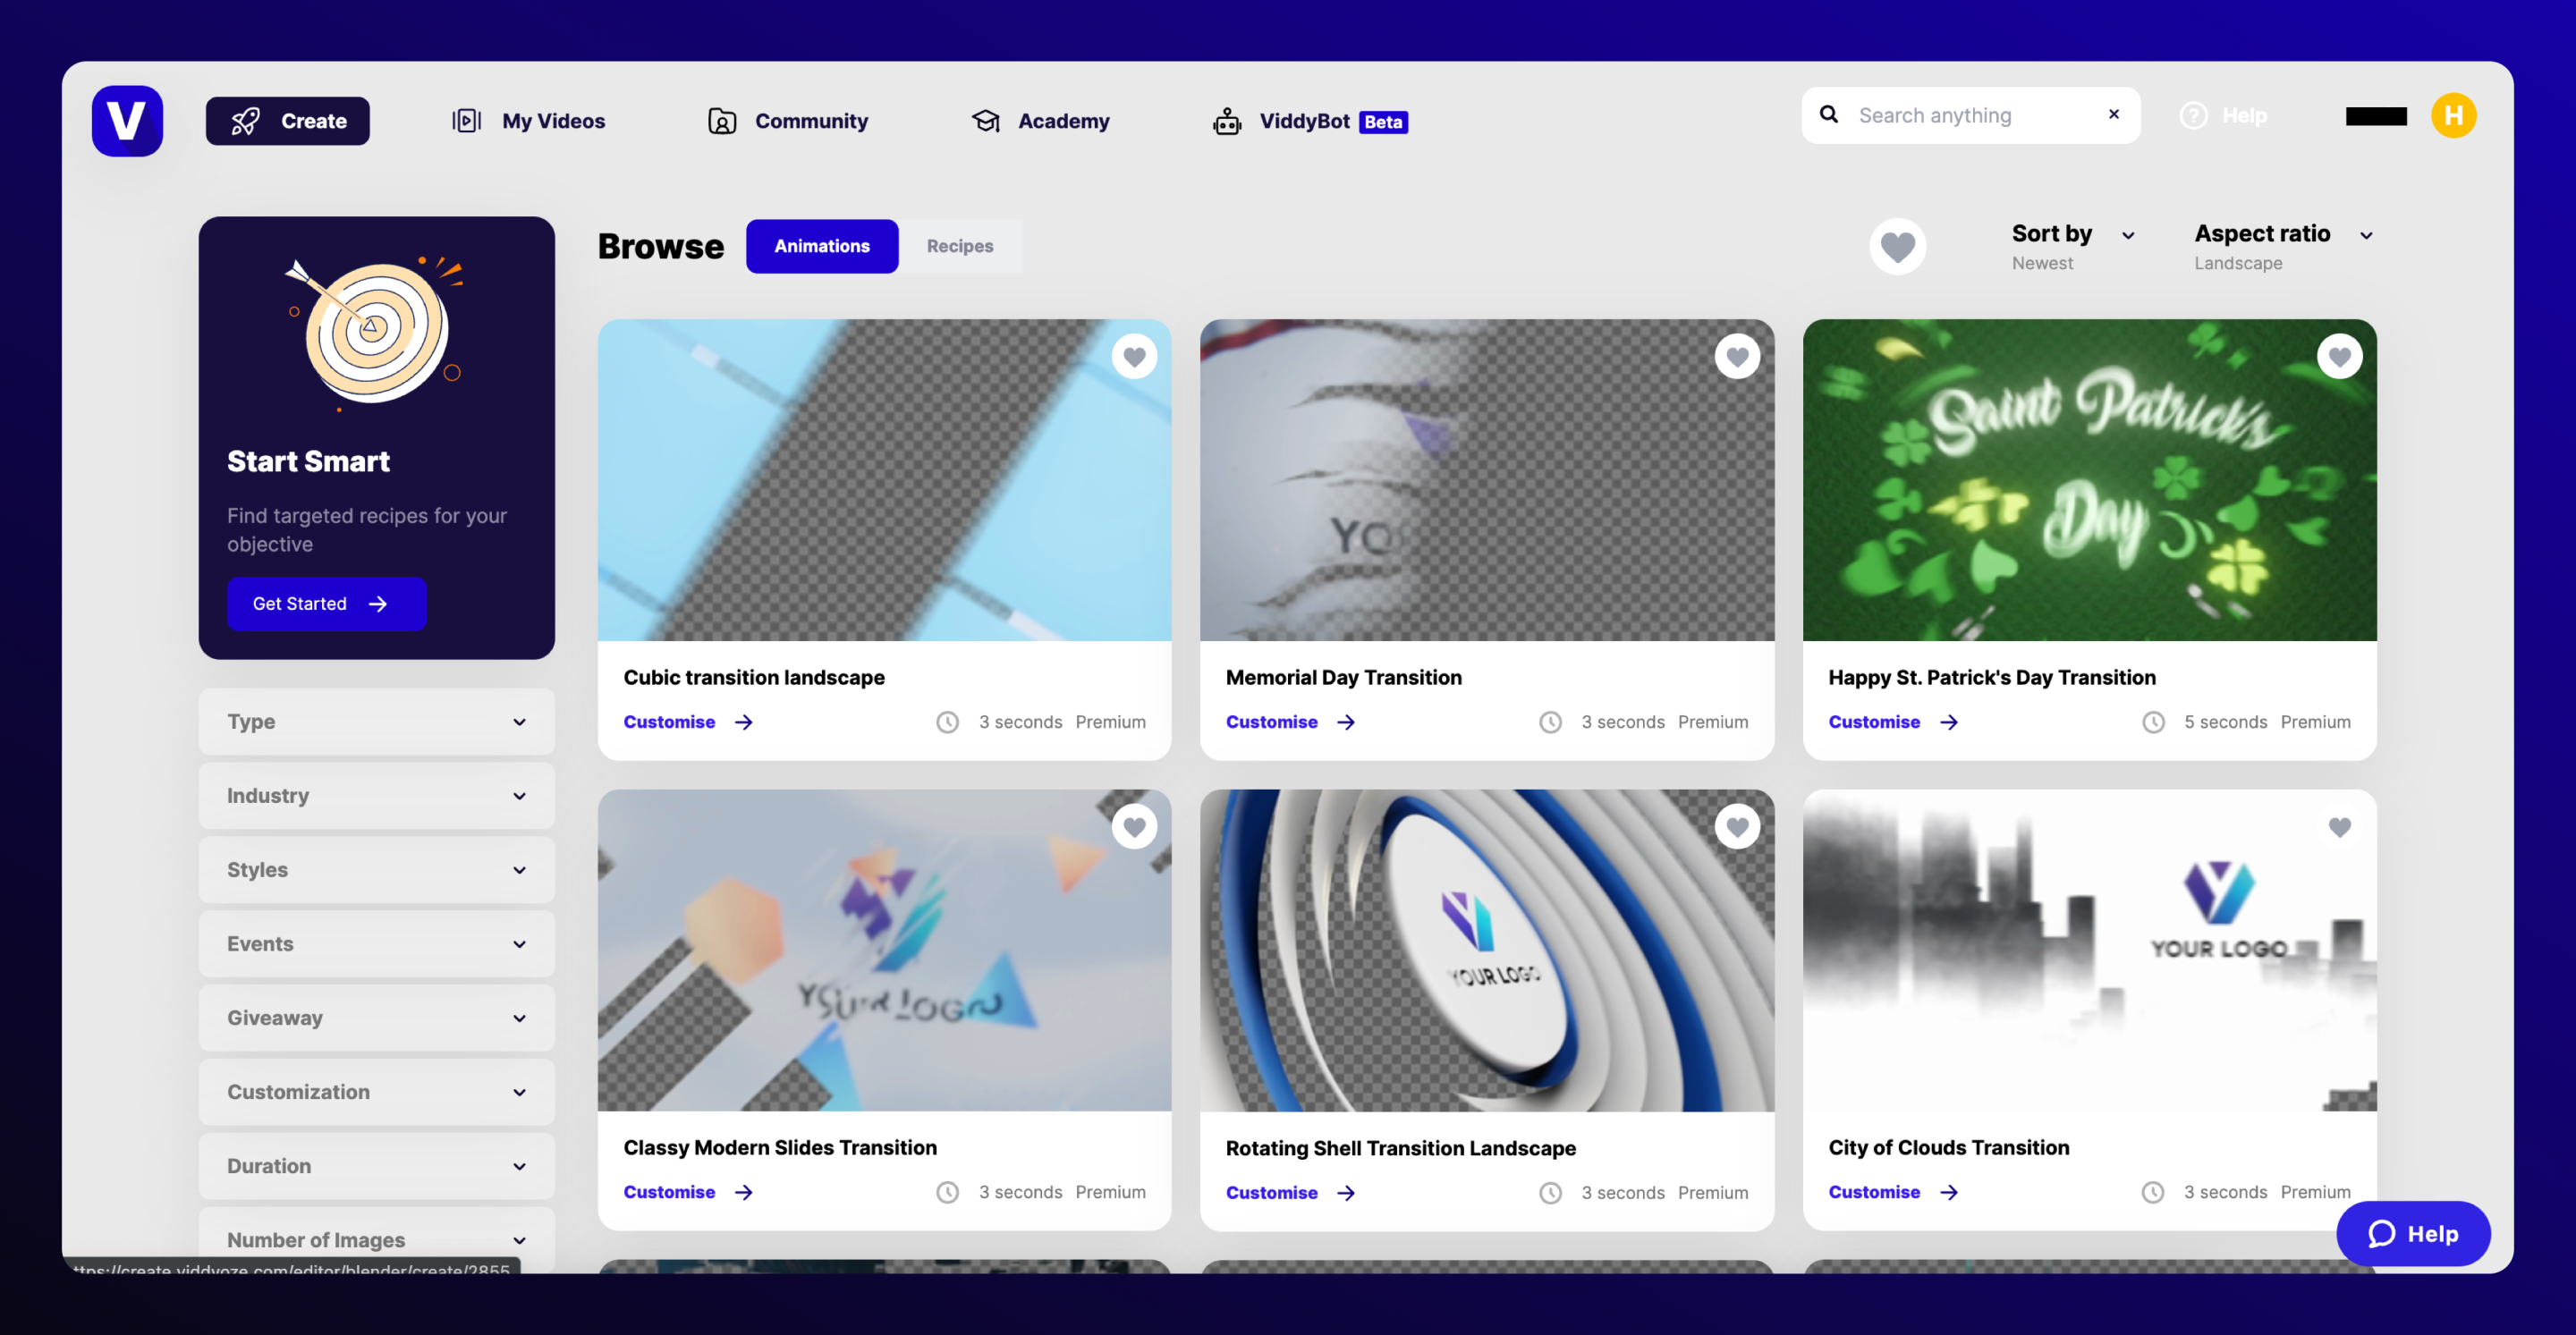
Task: Expand the Customization filter
Action: (x=376, y=1091)
